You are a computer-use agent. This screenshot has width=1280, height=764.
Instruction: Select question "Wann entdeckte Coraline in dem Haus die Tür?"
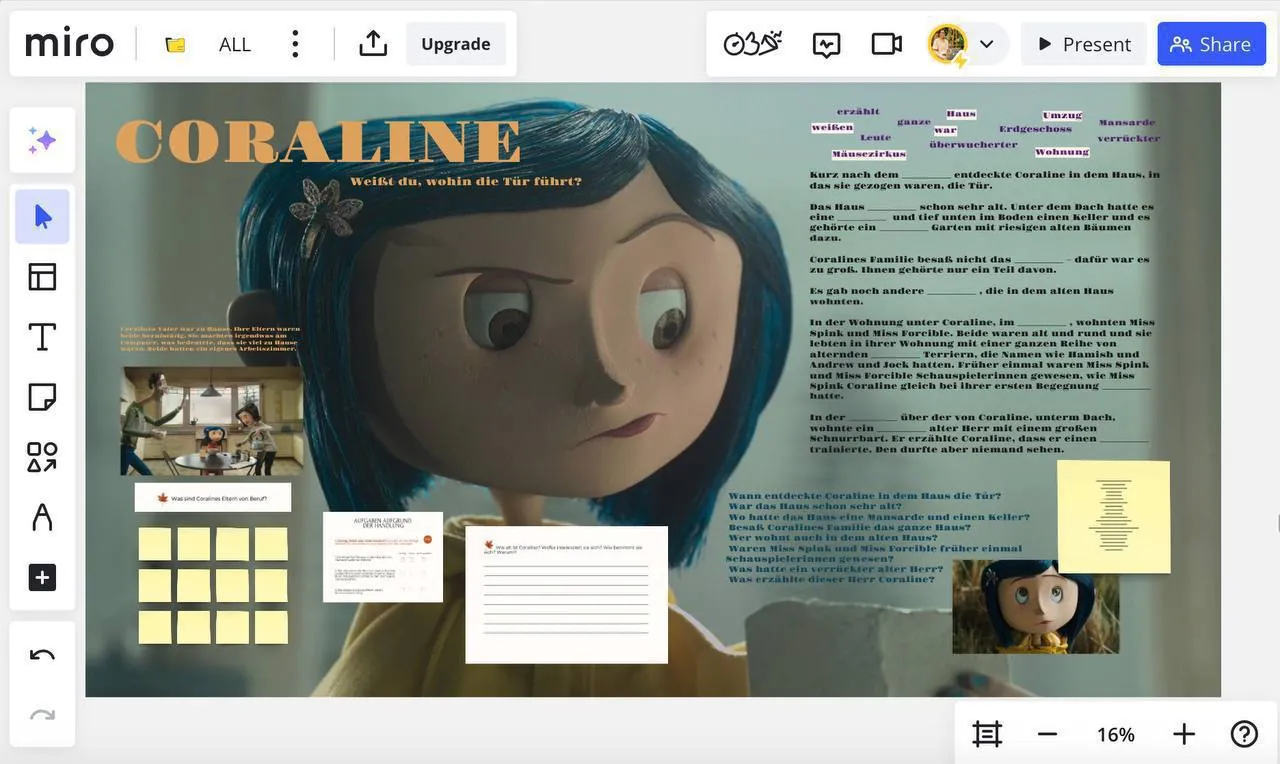865,496
